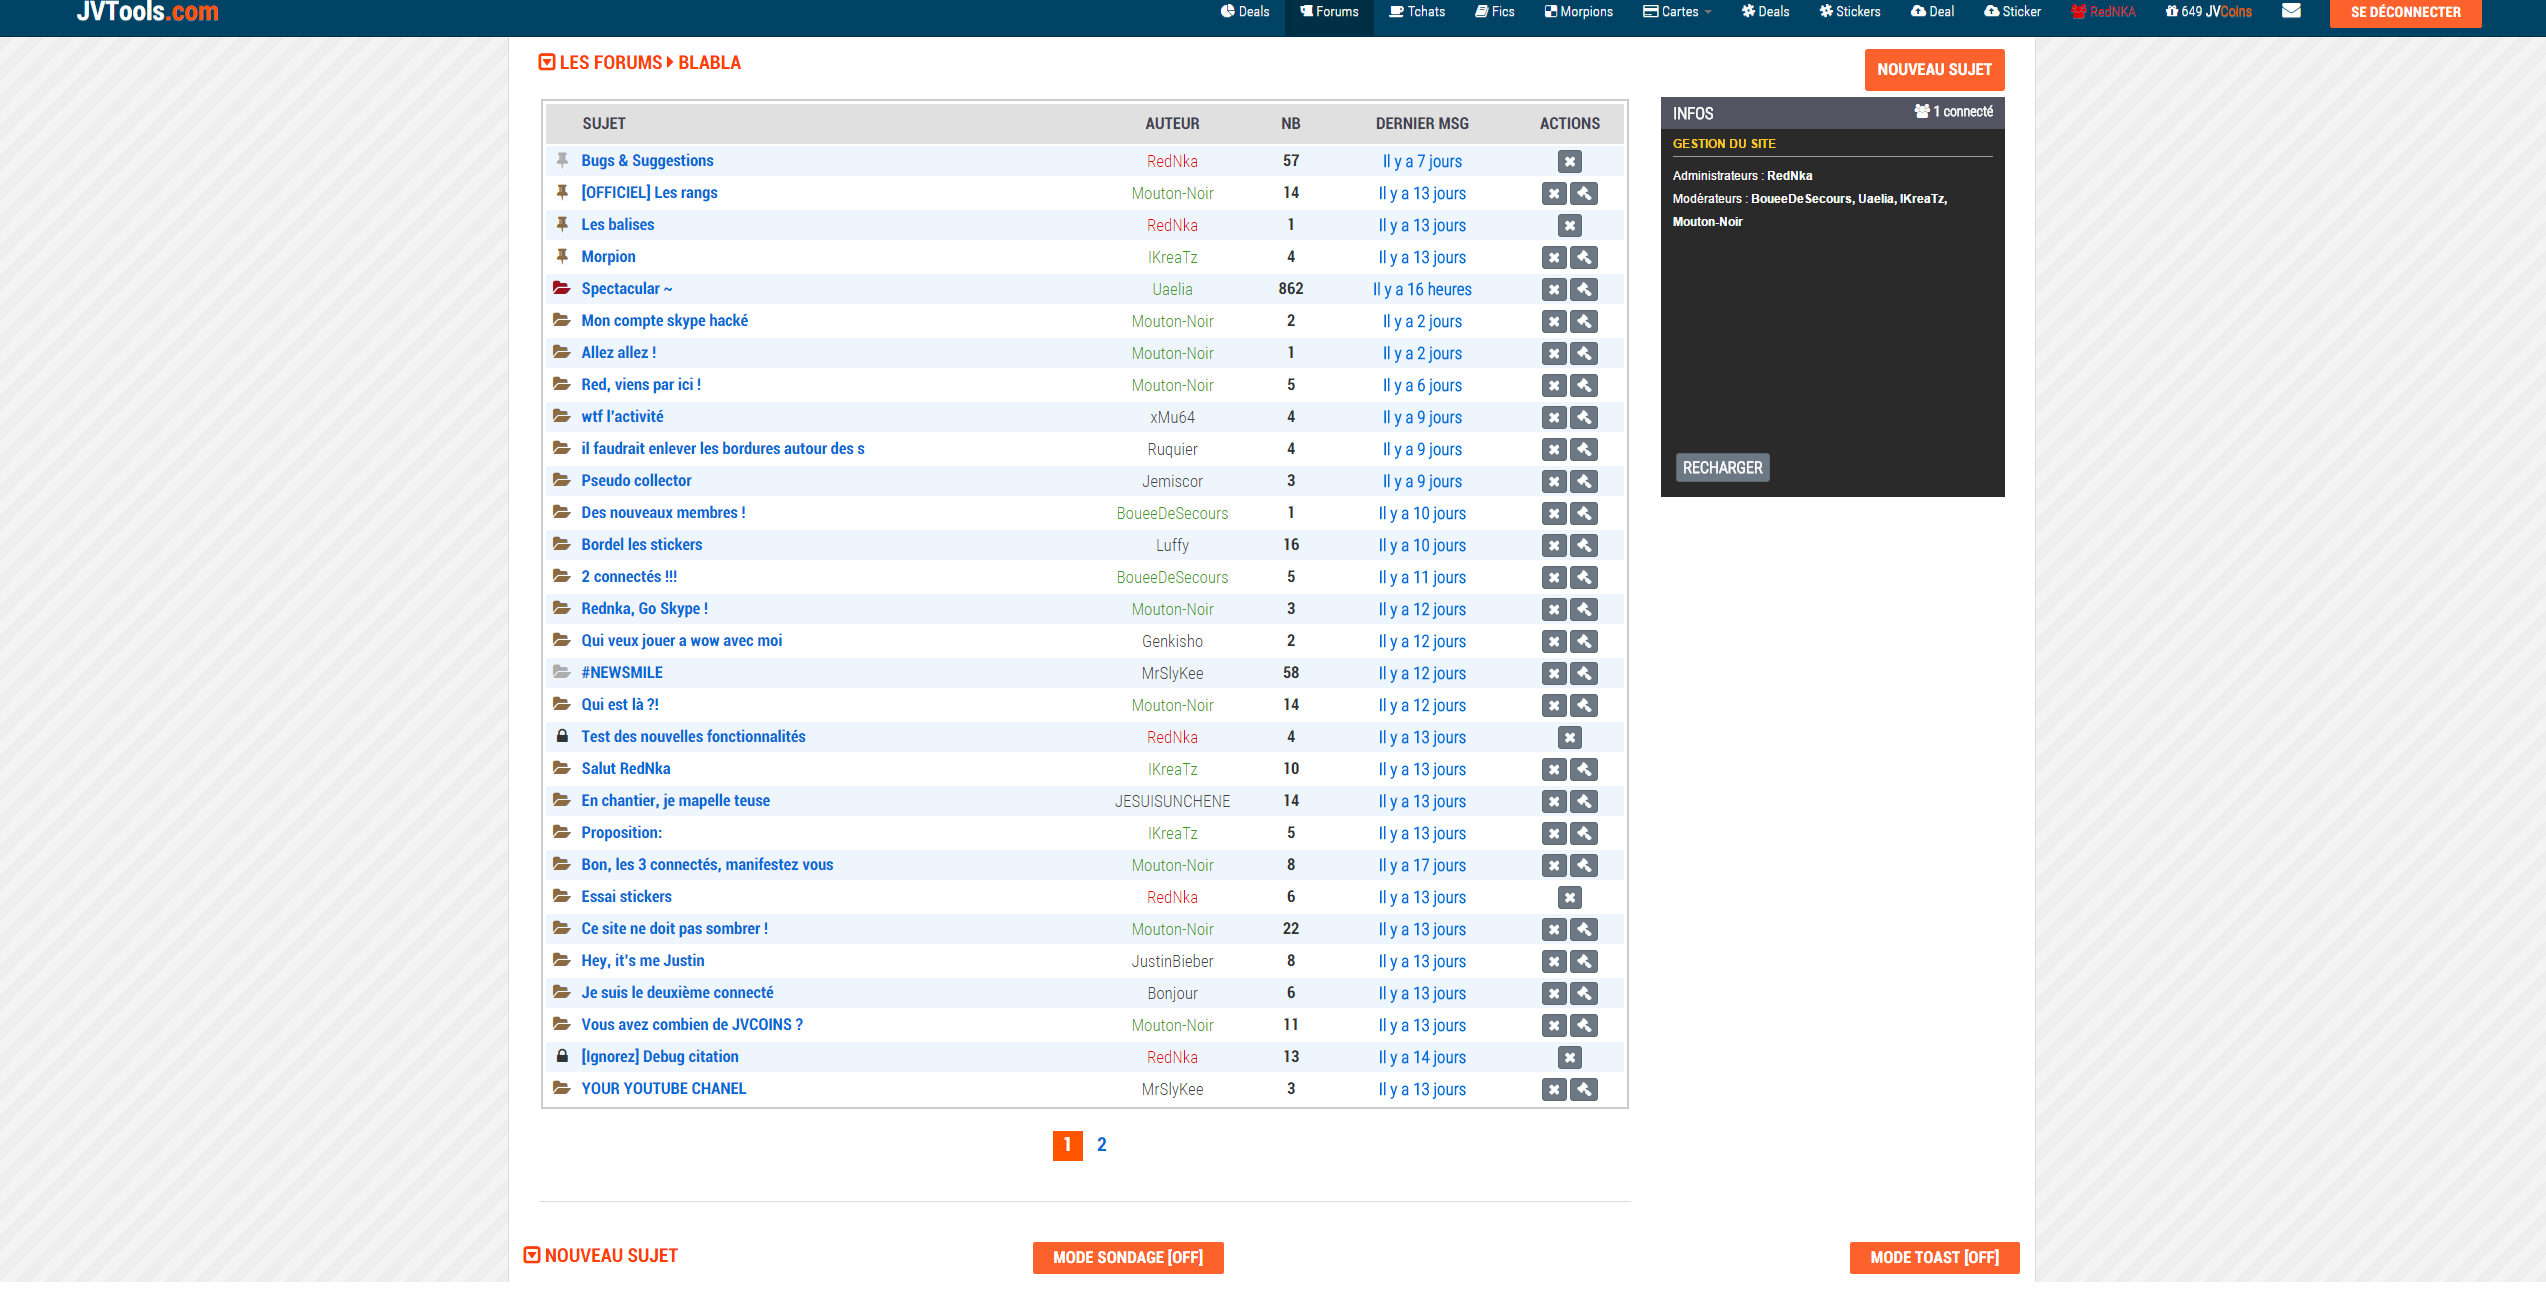
Task: Delete the 'Spectacular ~' topic with X icon
Action: point(1553,290)
